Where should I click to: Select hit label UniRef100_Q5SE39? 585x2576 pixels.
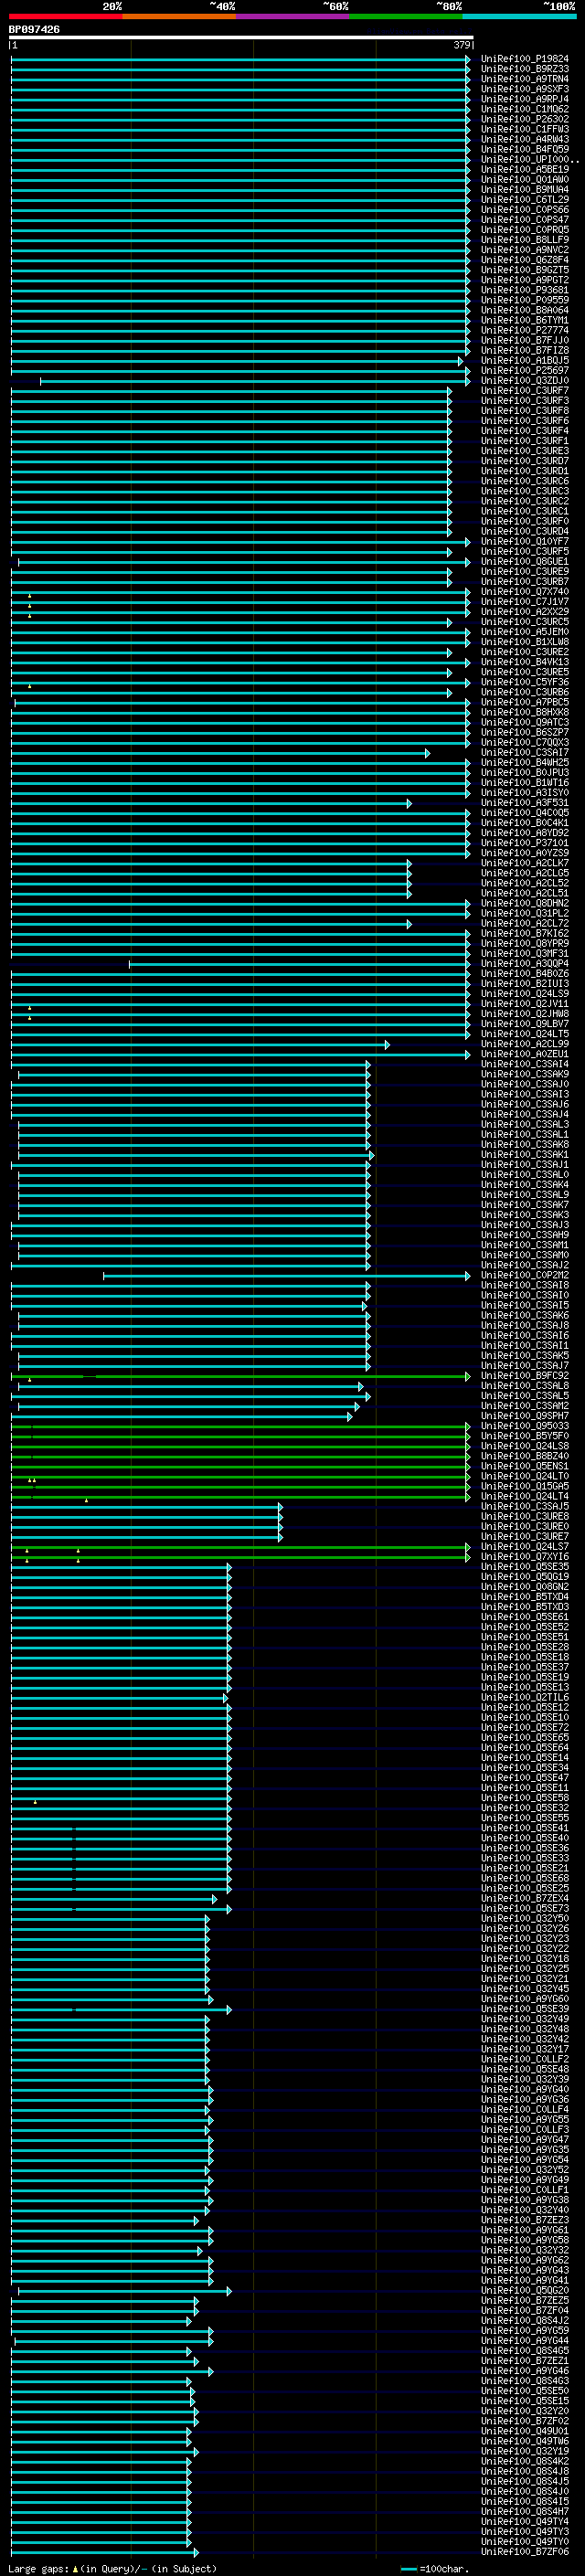click(x=524, y=2008)
